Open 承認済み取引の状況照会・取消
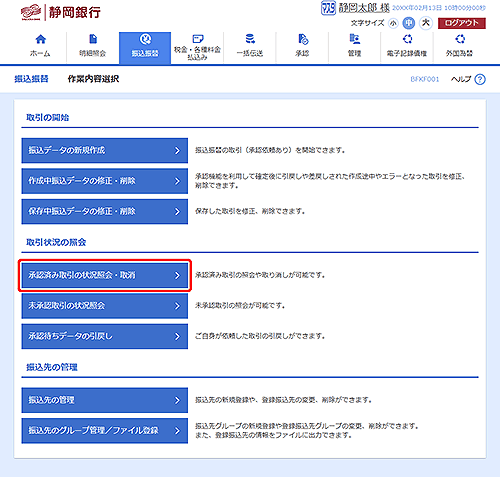This screenshot has height=477, width=500. point(105,275)
